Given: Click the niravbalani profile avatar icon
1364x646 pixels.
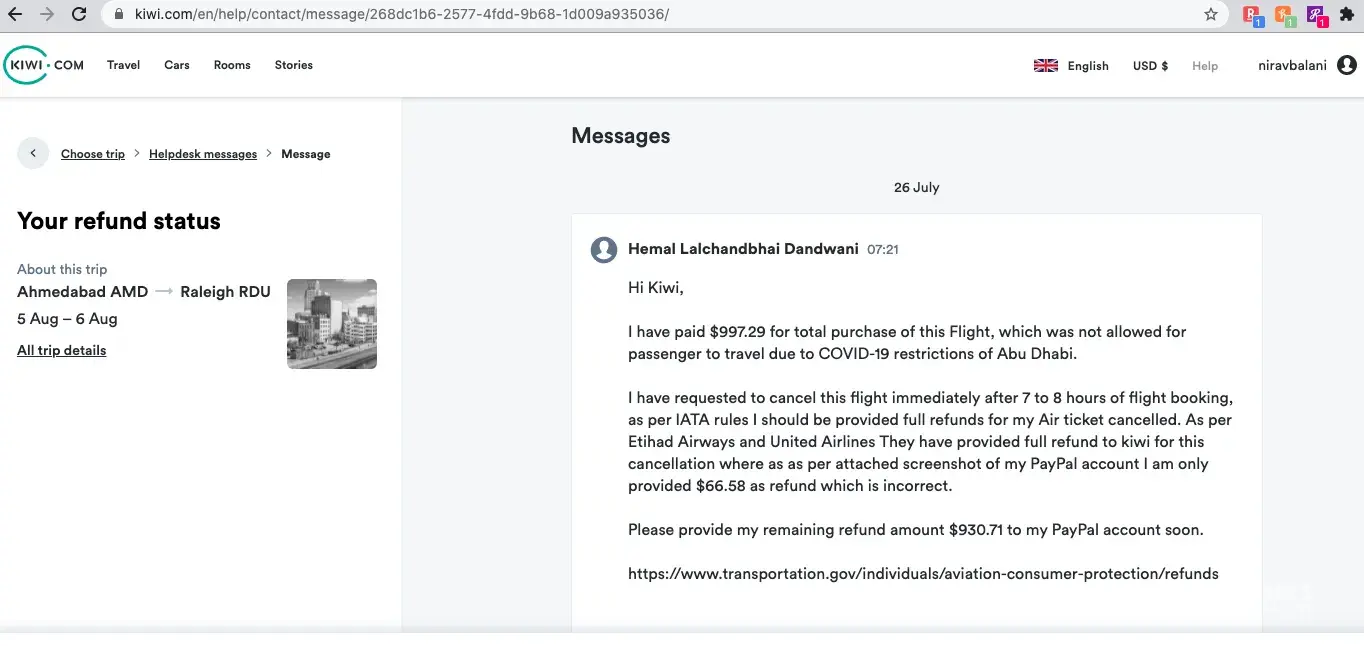Looking at the screenshot, I should 1346,66.
